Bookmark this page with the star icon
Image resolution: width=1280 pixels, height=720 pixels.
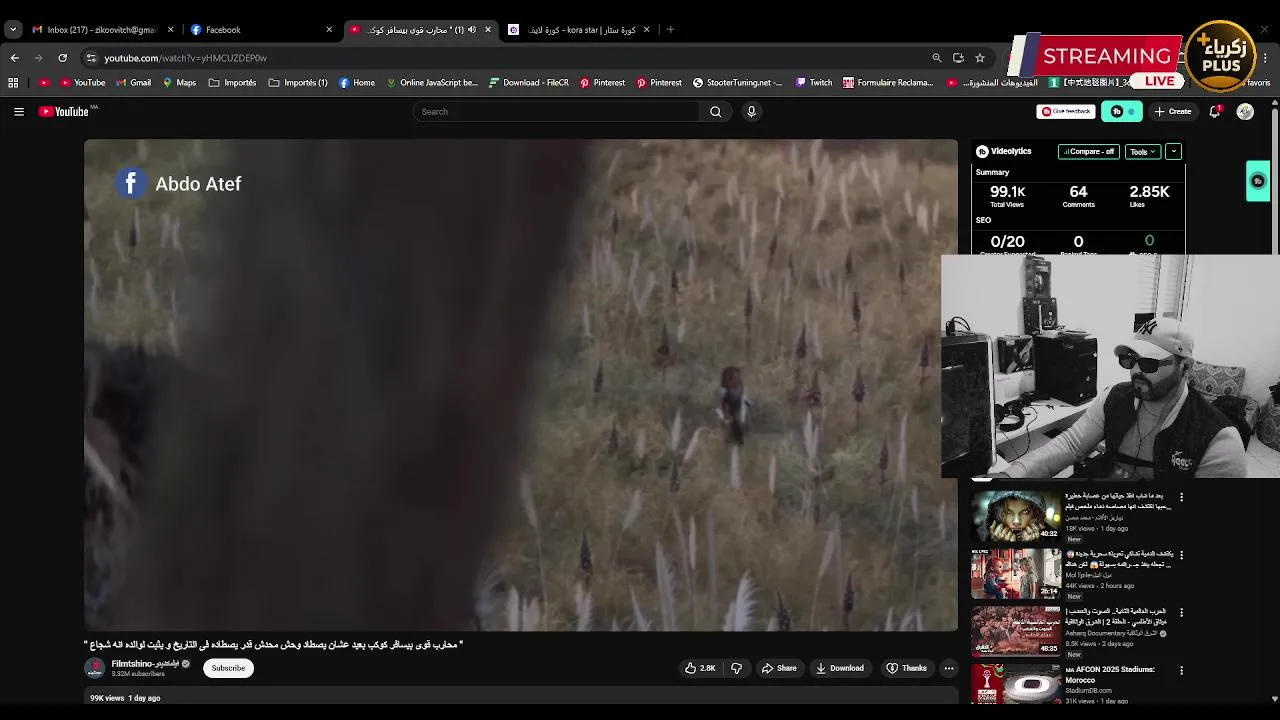point(980,58)
